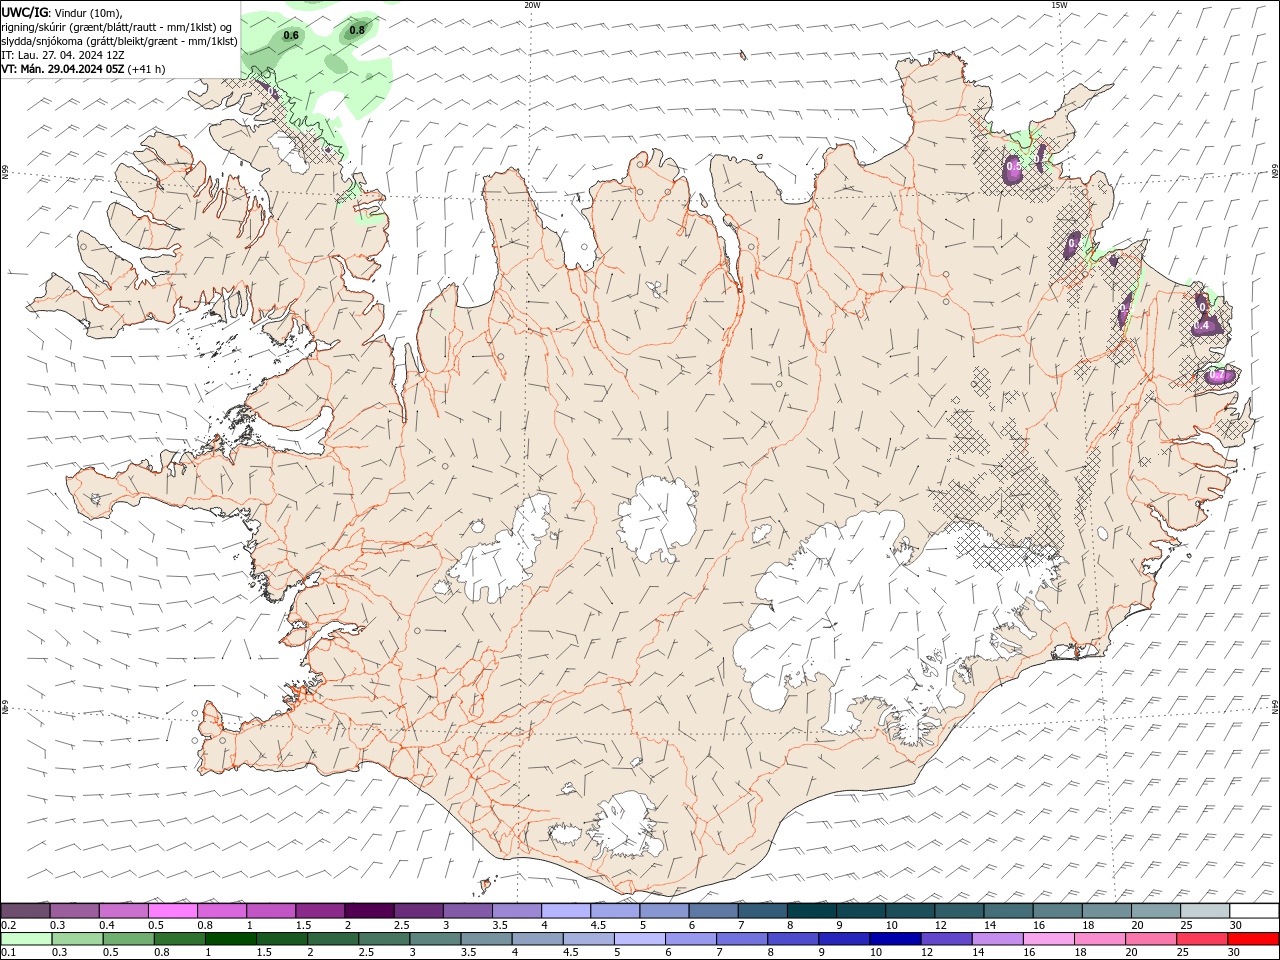Screen dimensions: 1280x960
Task: Click the slate-blue swatch at 6 in upper legend
Action: 714,910
